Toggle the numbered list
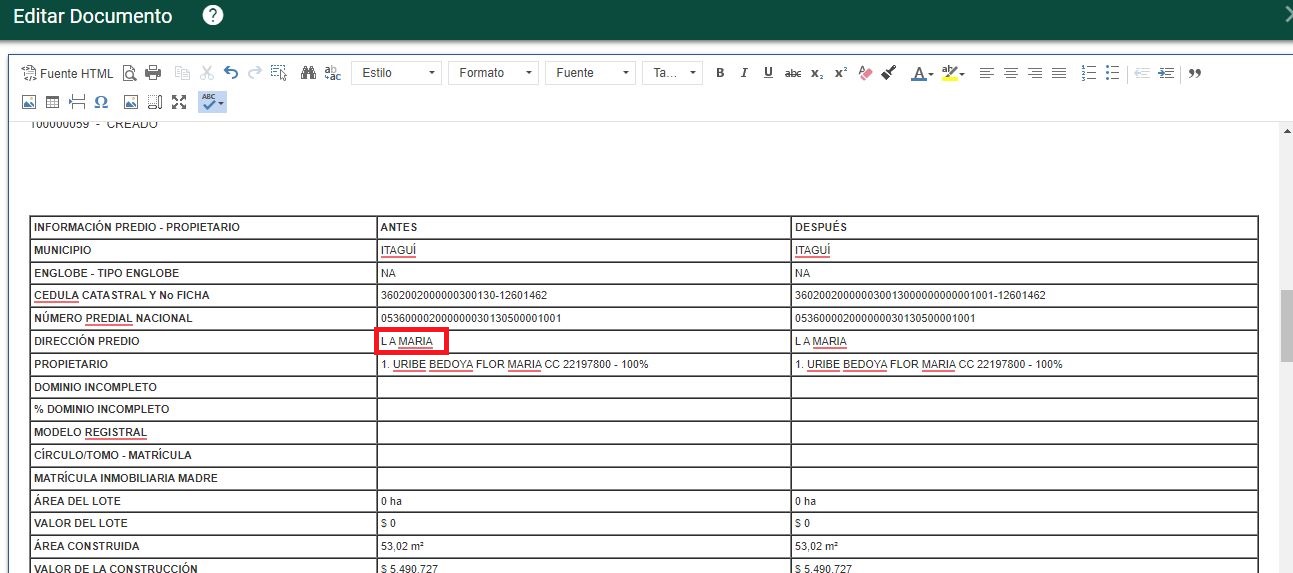The height and width of the screenshot is (573, 1293). pos(1089,73)
